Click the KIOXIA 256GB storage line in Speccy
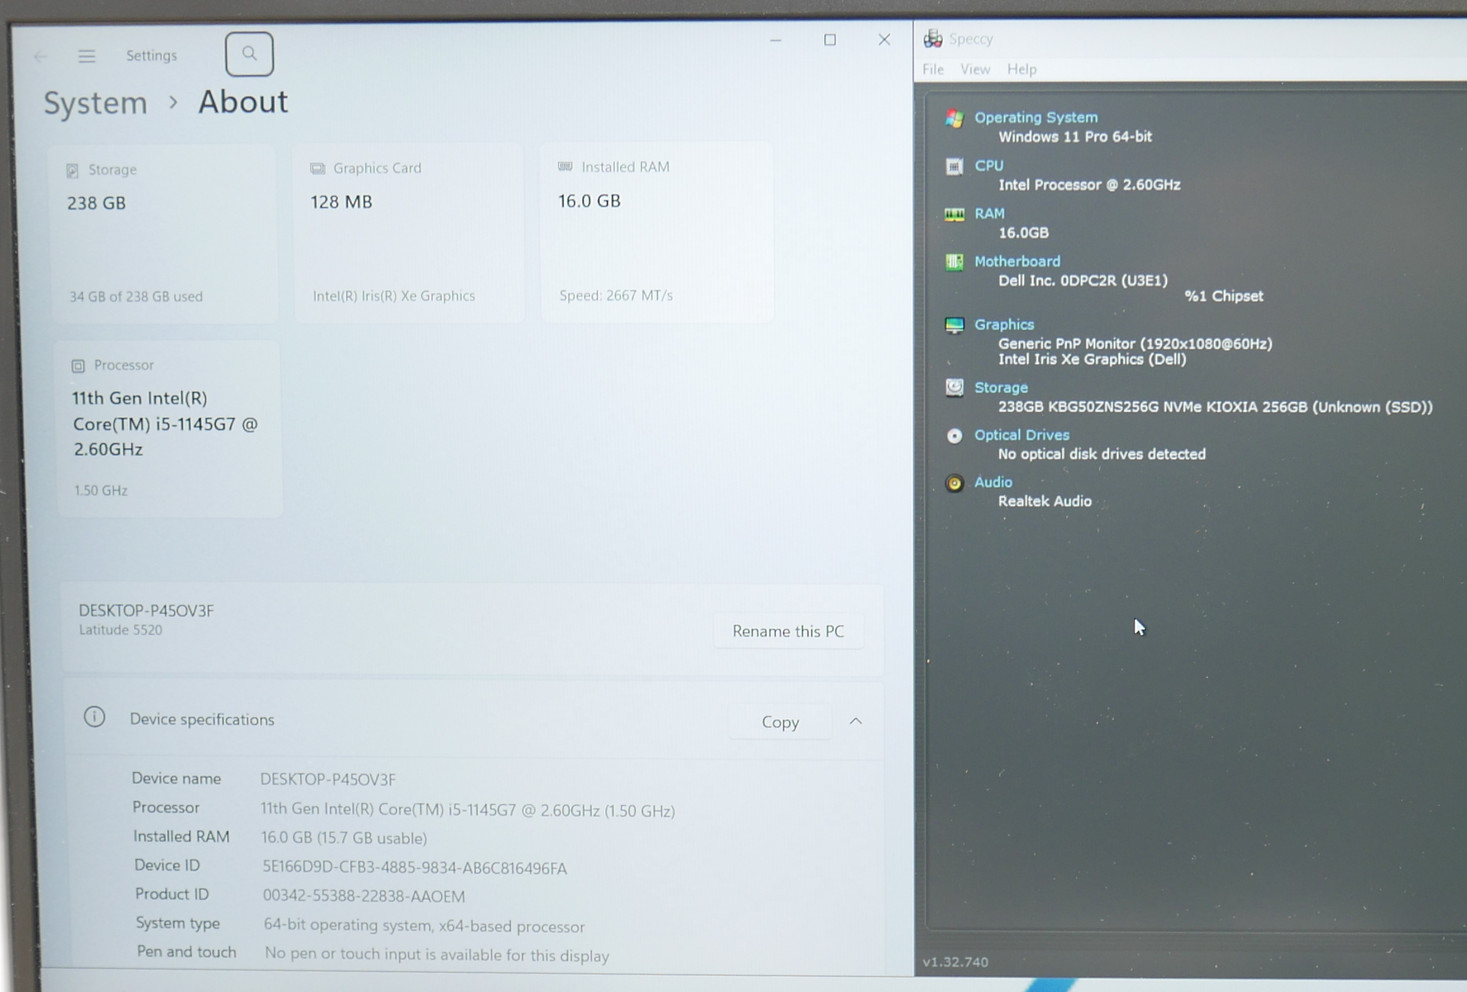 click(1215, 407)
